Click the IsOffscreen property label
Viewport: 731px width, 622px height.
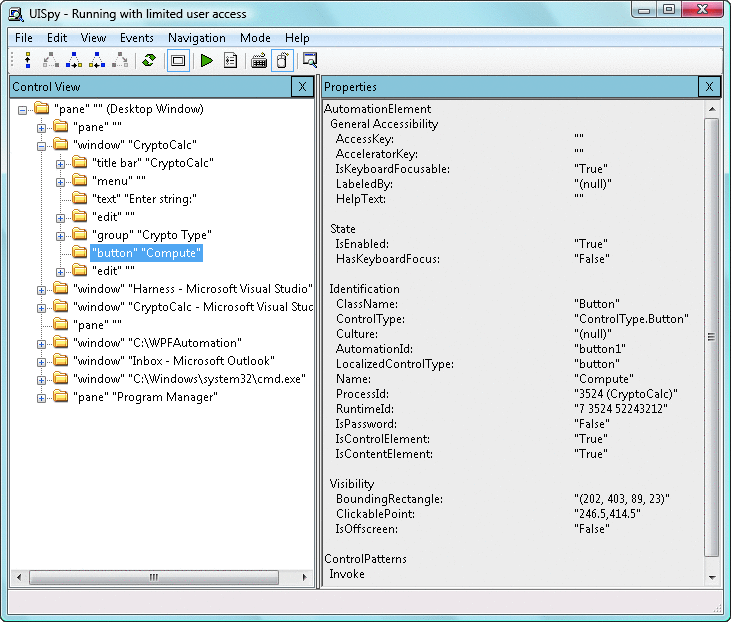[366, 529]
